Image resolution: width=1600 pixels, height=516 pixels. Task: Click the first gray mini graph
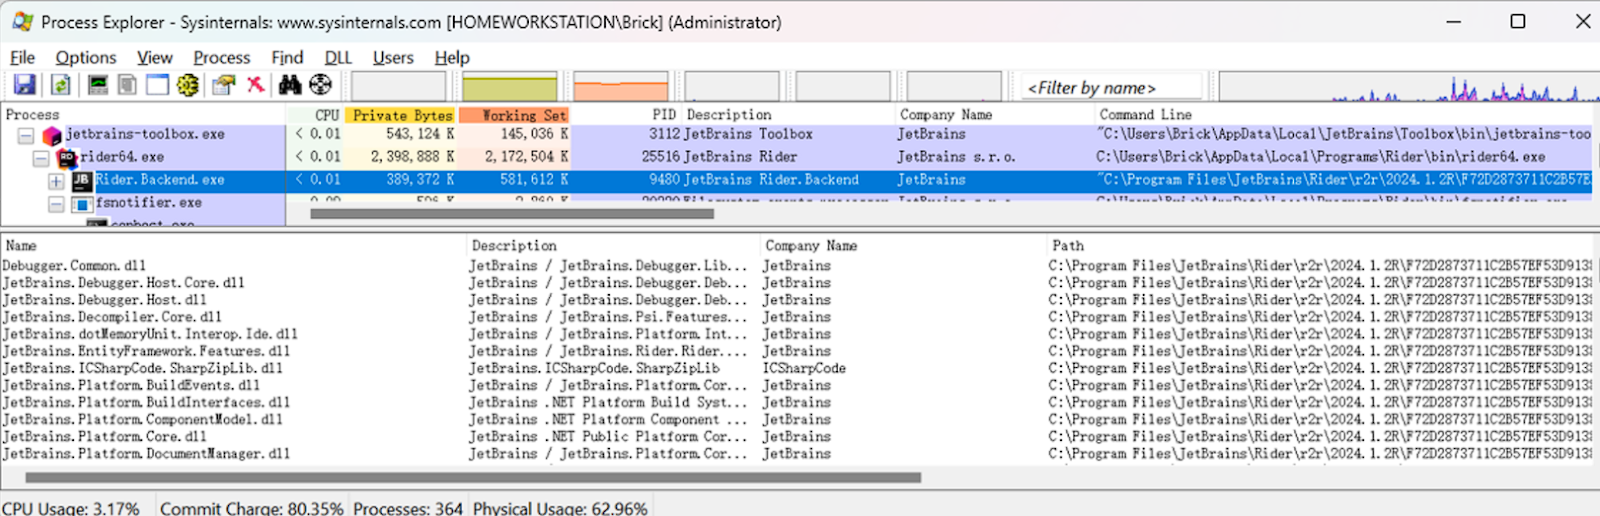398,86
